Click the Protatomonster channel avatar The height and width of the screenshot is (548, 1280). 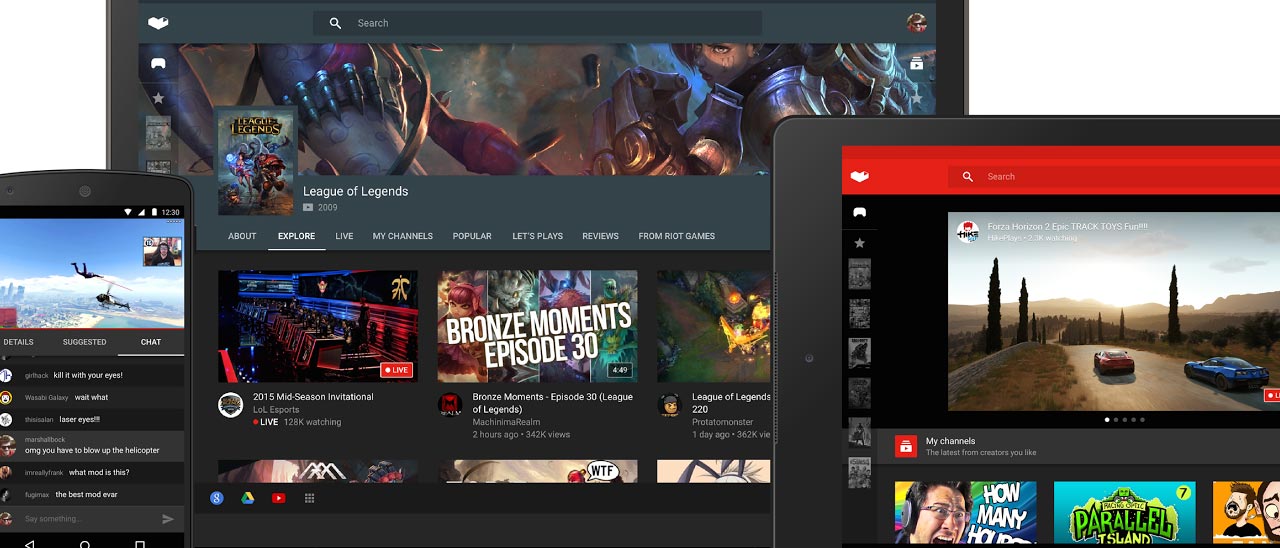click(x=669, y=405)
